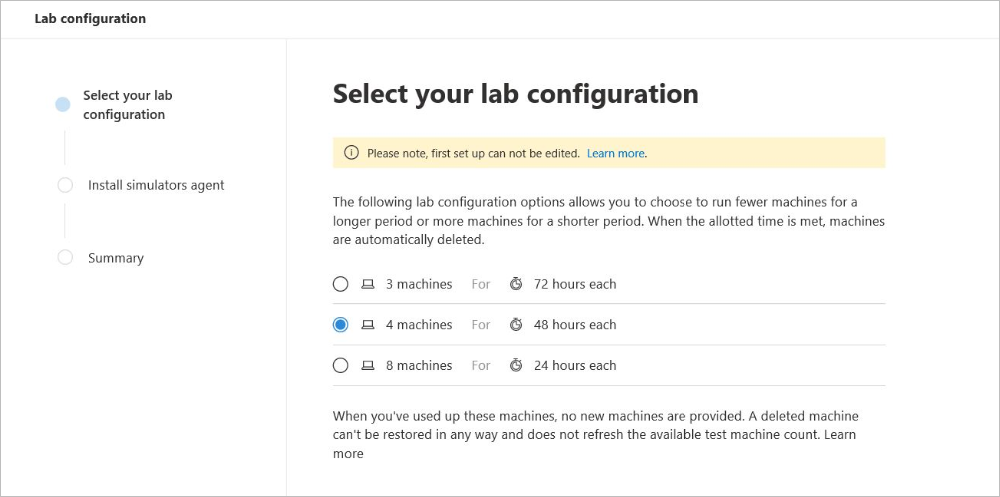Image resolution: width=1000 pixels, height=497 pixels.
Task: Click the laptop icon beside 4 machines
Action: (368, 325)
